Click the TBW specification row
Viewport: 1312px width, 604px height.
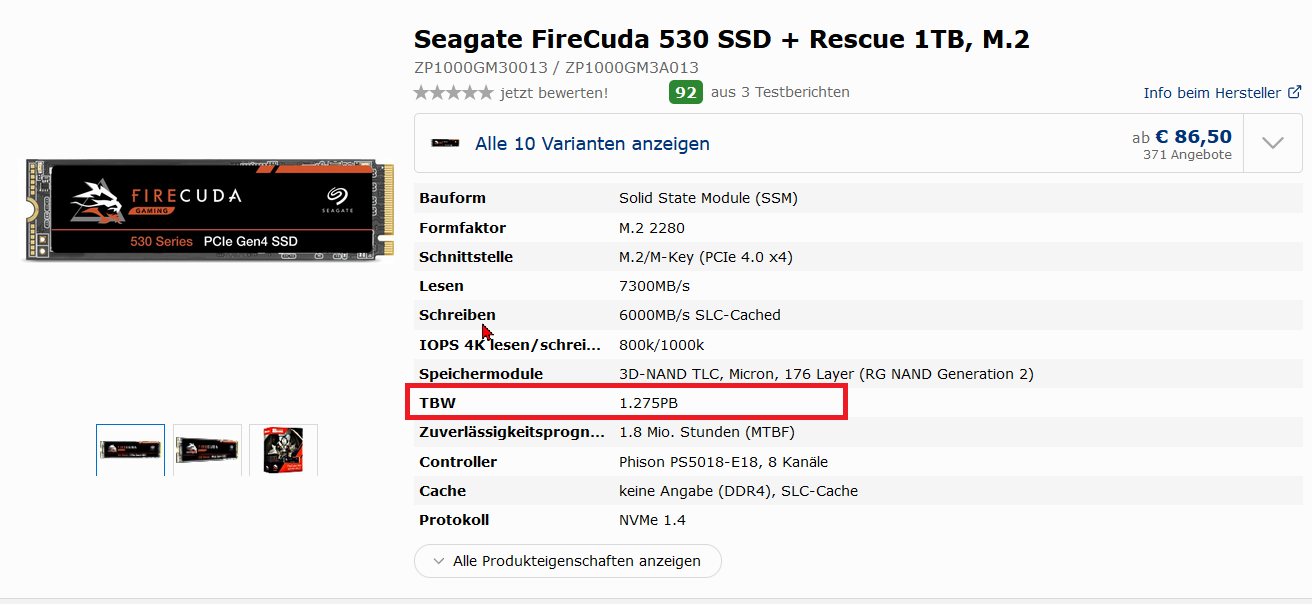(627, 403)
